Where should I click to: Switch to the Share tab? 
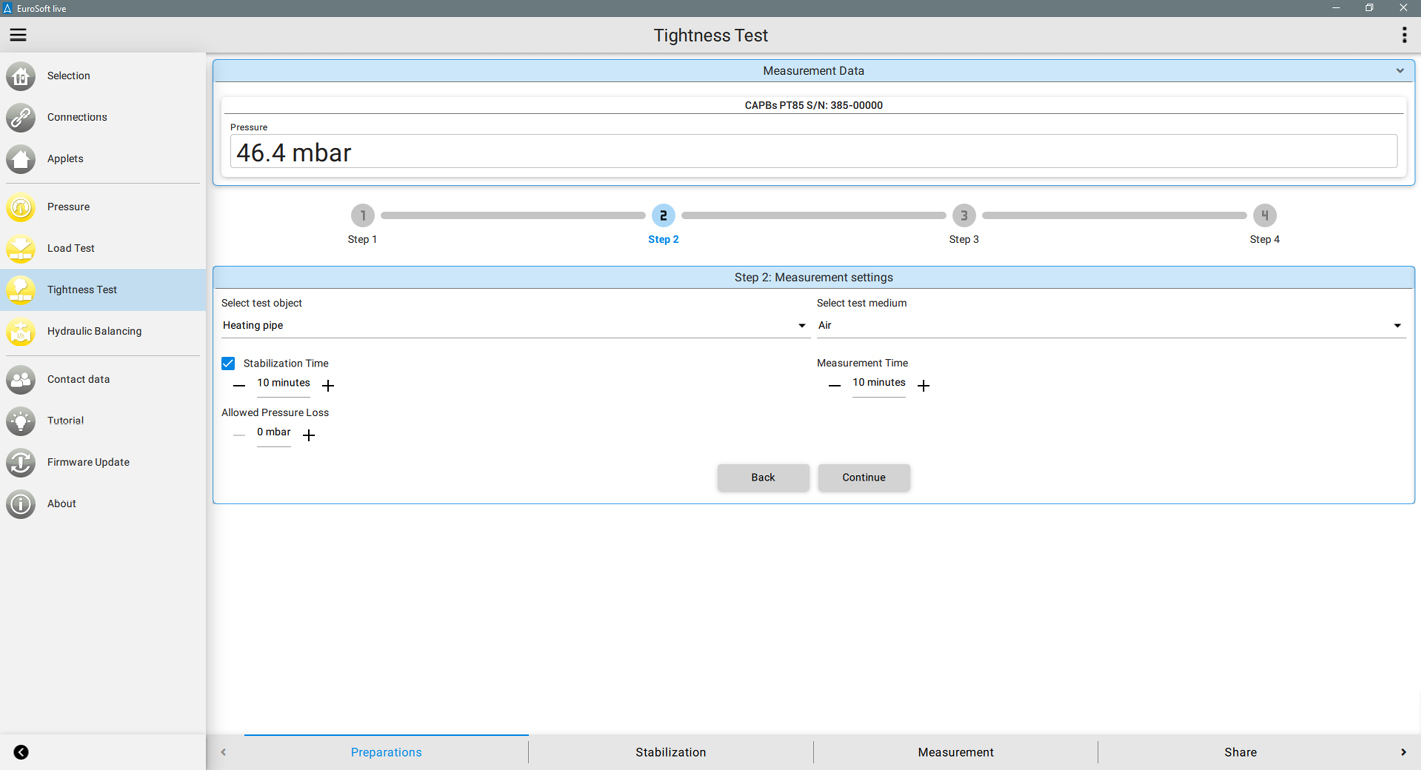pos(1240,752)
